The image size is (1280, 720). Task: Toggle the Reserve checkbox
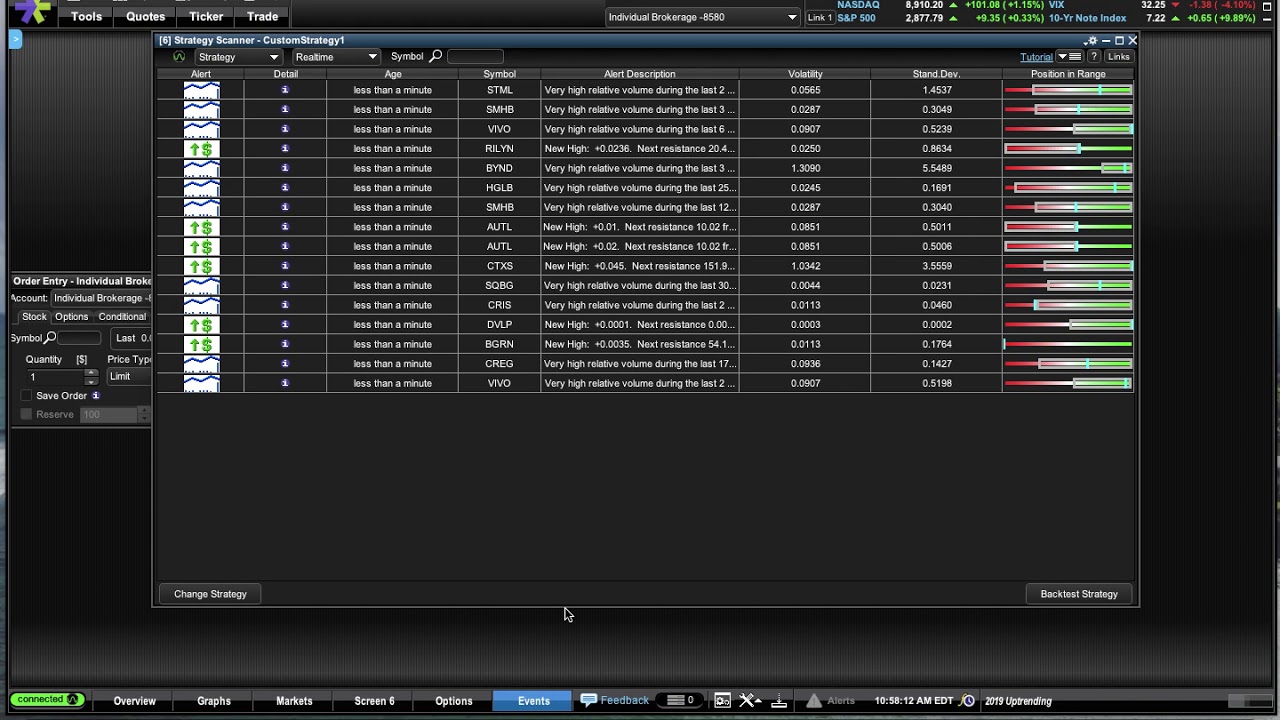(x=27, y=414)
